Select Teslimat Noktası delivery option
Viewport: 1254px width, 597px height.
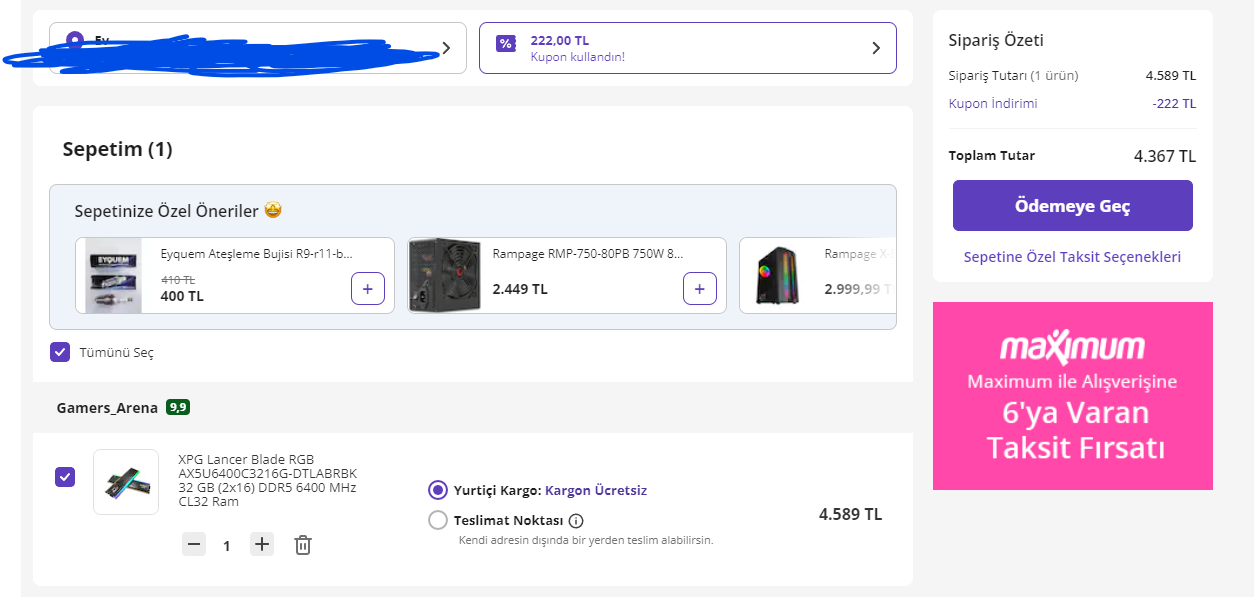(x=438, y=520)
